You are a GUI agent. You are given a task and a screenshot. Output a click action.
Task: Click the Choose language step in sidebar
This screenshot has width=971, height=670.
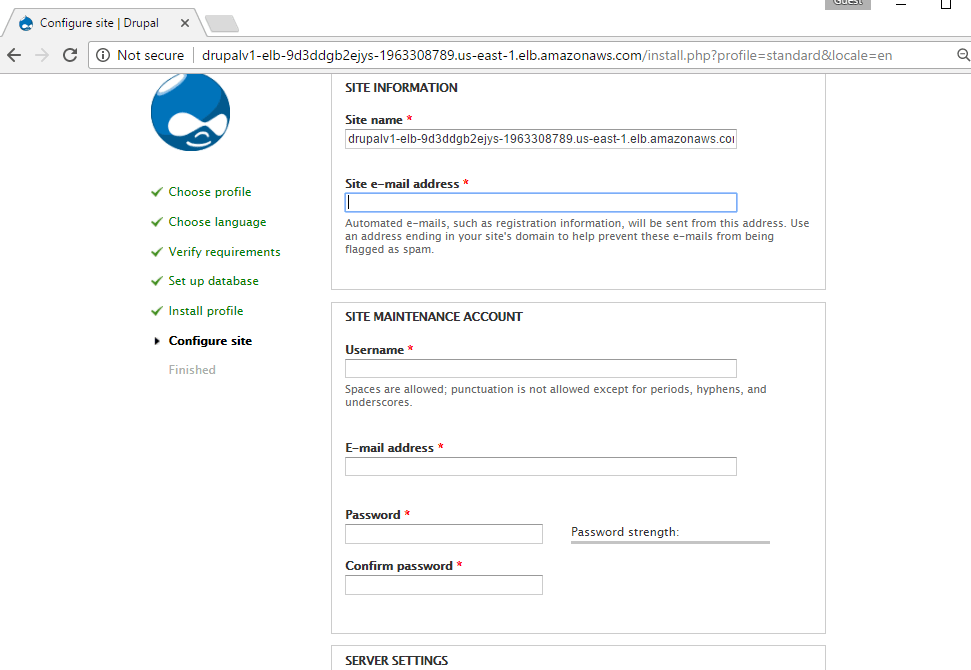217,222
